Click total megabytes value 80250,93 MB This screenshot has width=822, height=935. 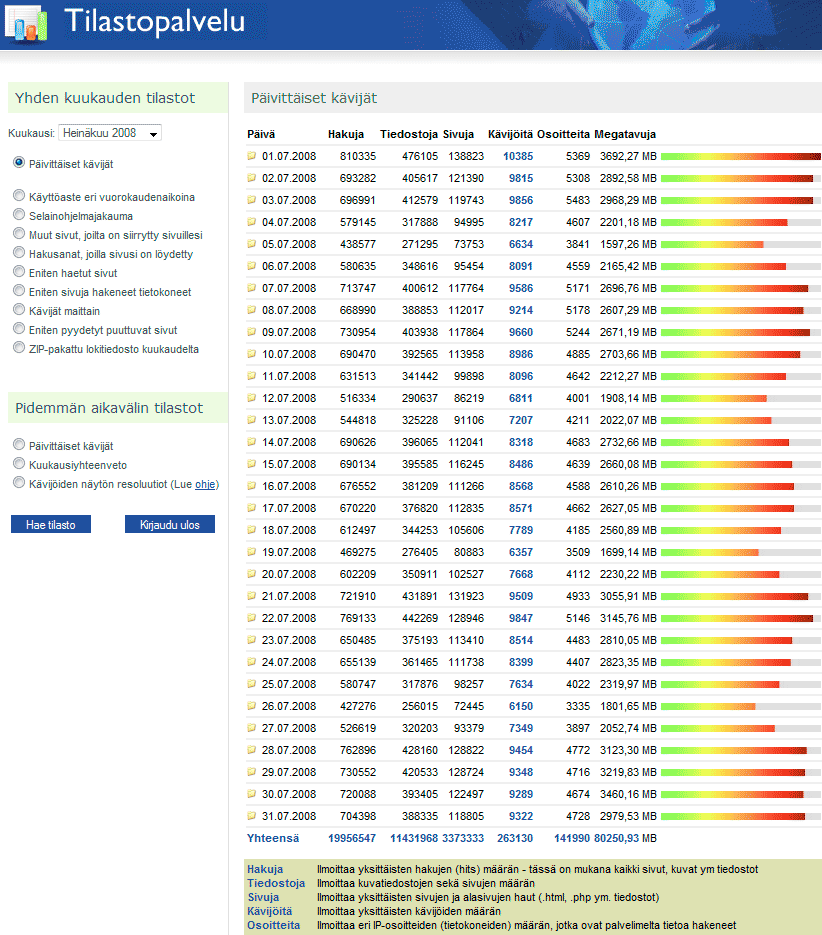click(625, 838)
